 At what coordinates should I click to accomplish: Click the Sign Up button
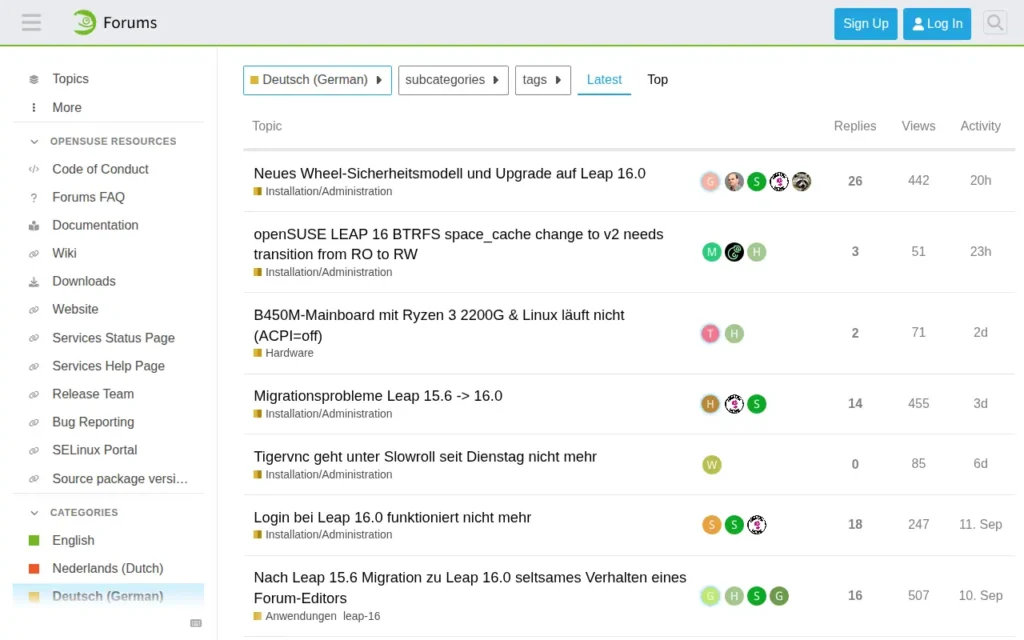(865, 24)
